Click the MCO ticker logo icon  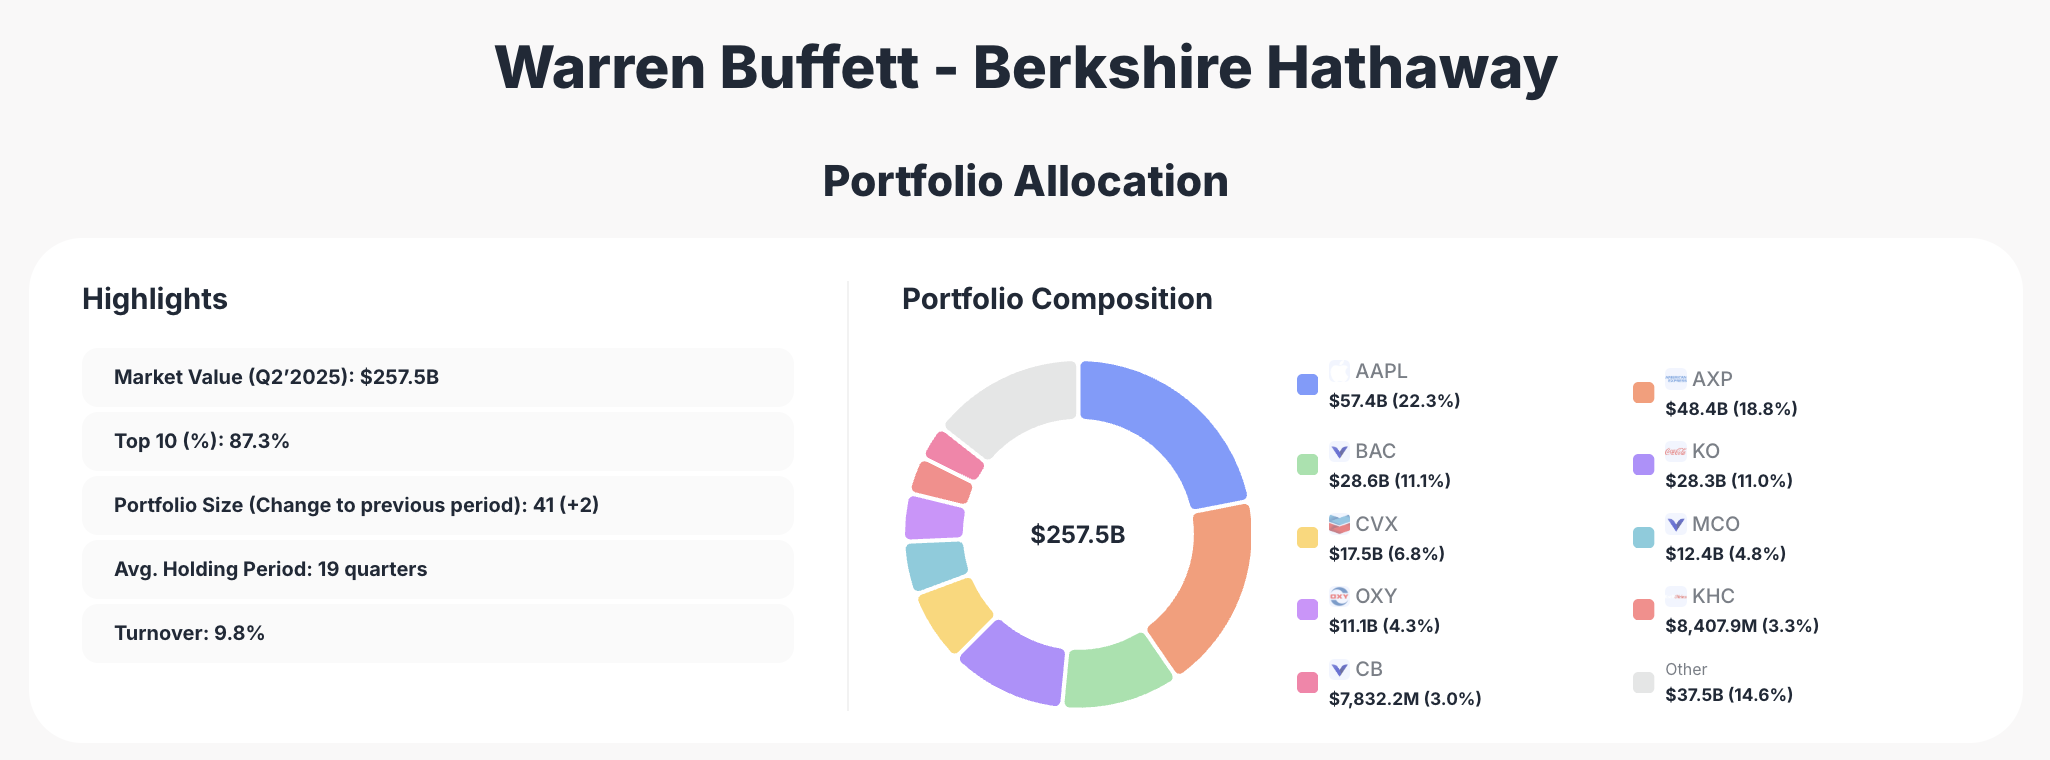(x=1676, y=524)
